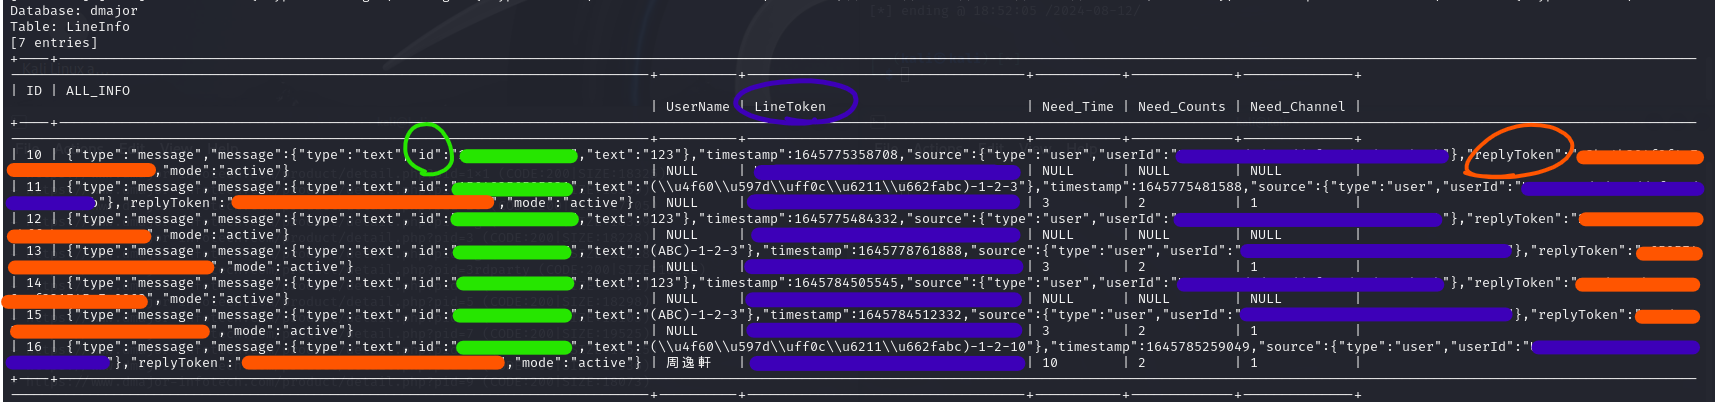Image resolution: width=1715 pixels, height=402 pixels.
Task: Click Need_Time value 3 in row 11
Action: [1046, 203]
